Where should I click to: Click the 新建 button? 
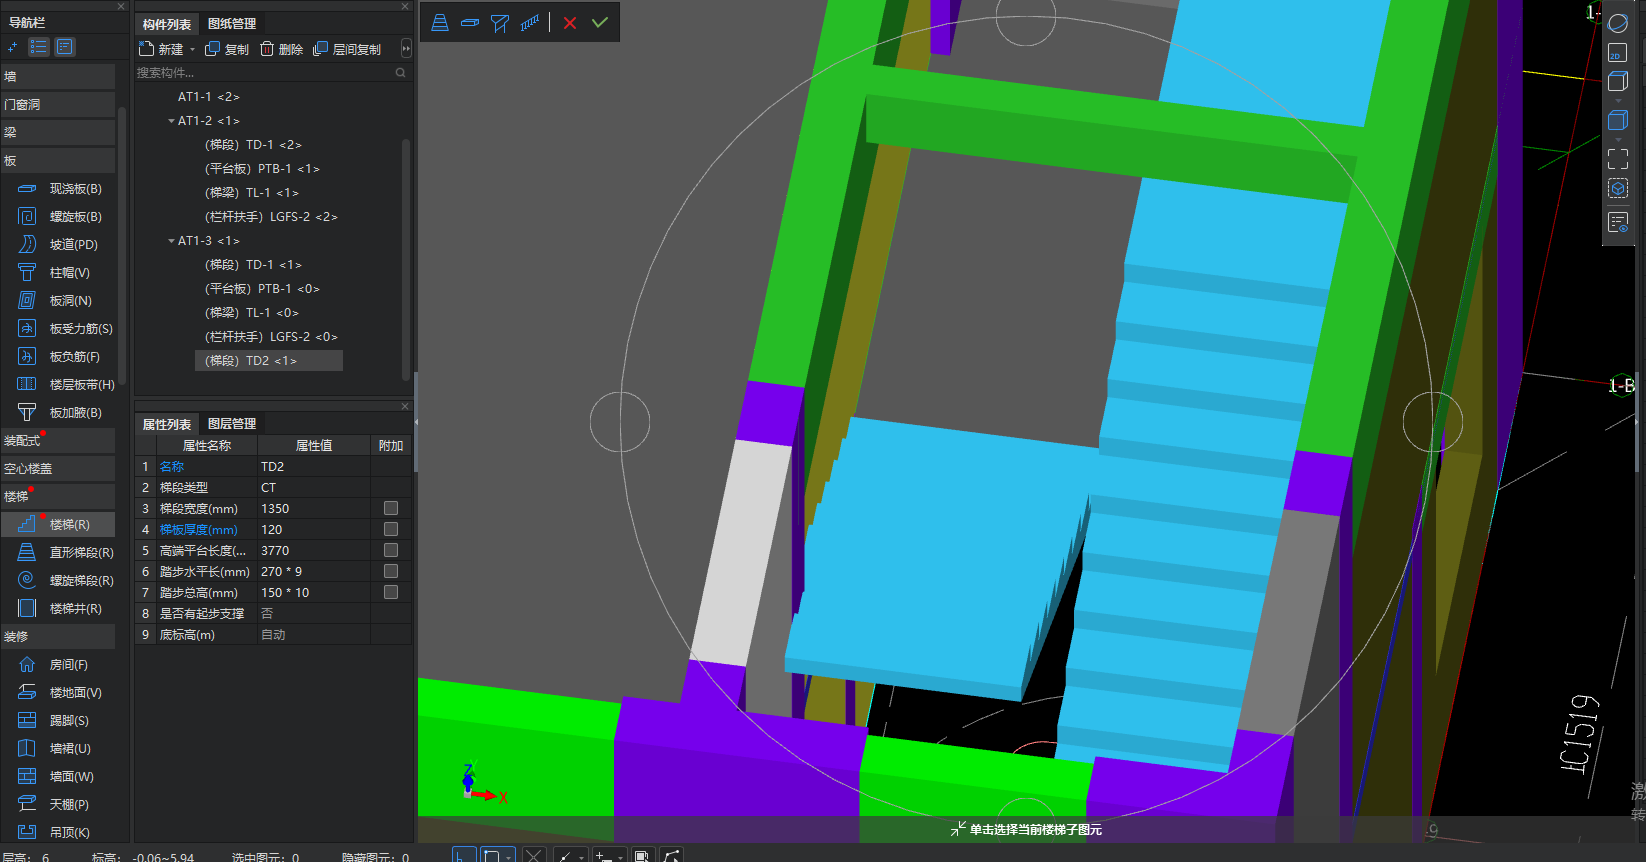click(x=161, y=49)
